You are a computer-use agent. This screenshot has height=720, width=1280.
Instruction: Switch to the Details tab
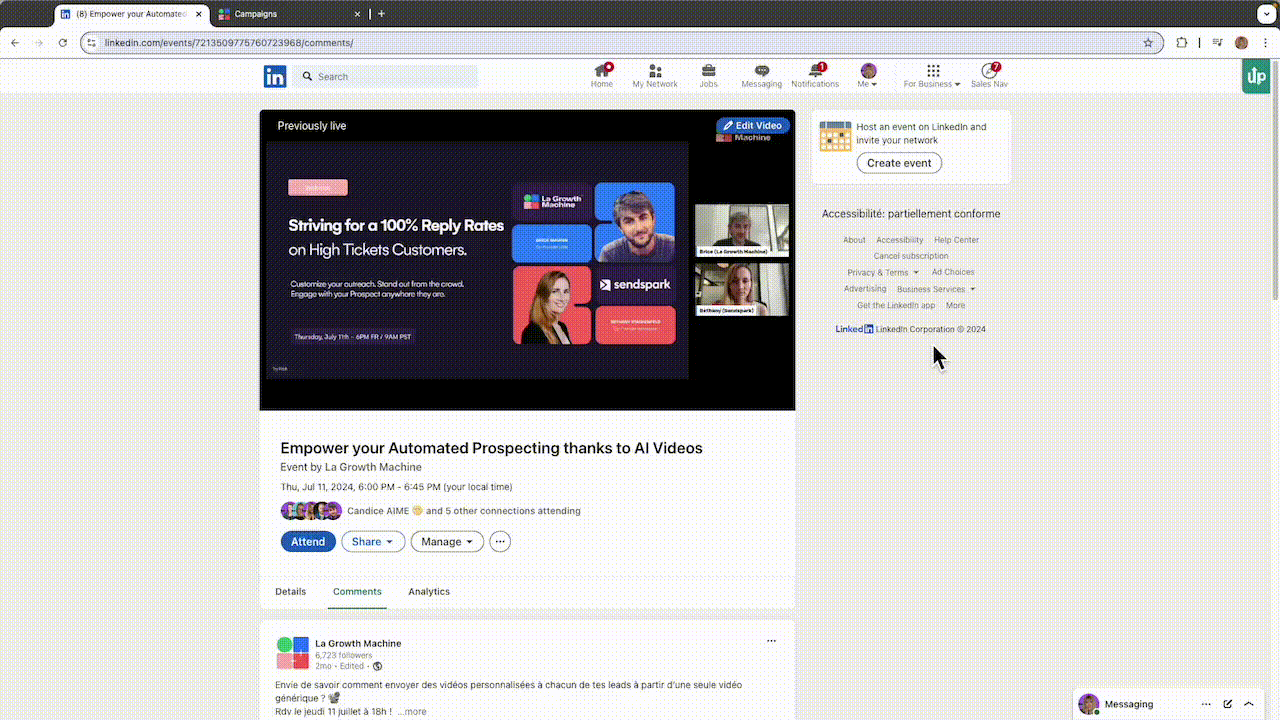pos(291,591)
